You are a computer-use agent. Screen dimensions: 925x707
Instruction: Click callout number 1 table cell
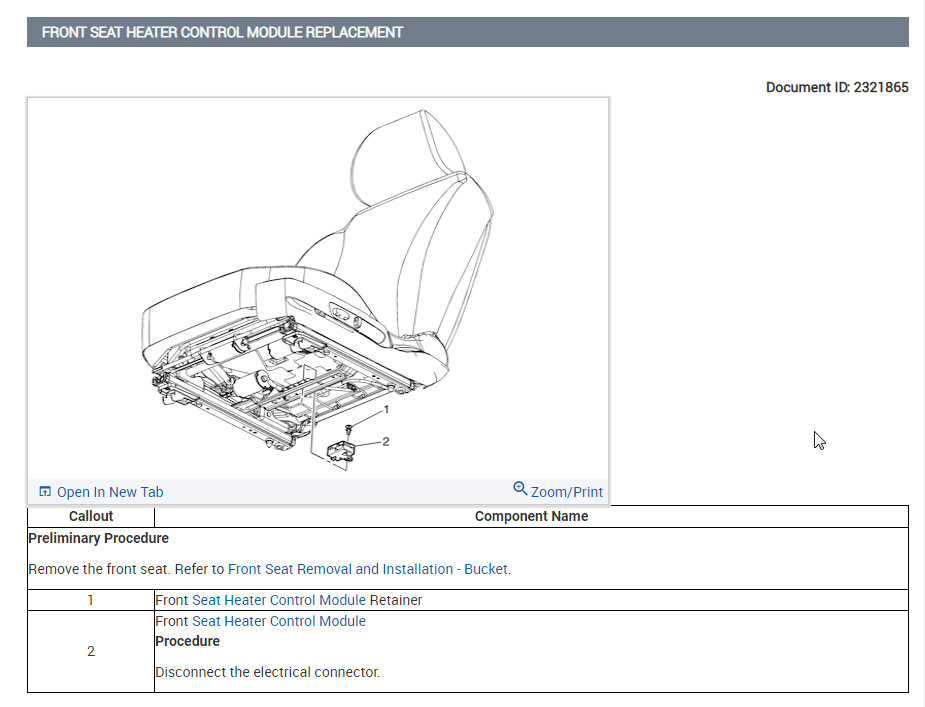(91, 600)
